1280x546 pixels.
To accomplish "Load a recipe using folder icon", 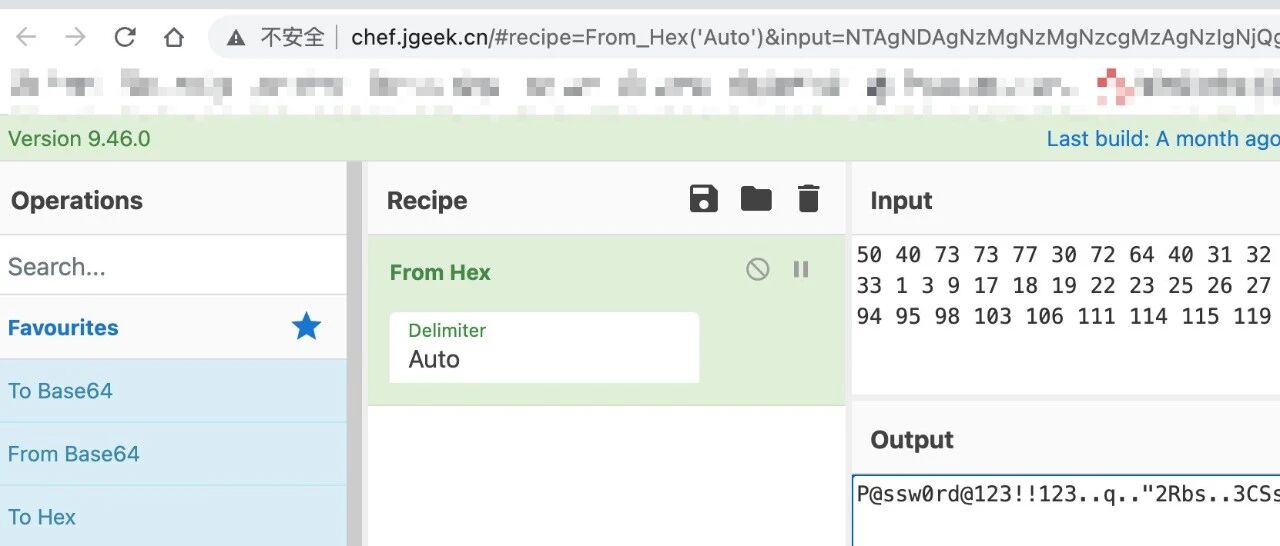I will 756,199.
